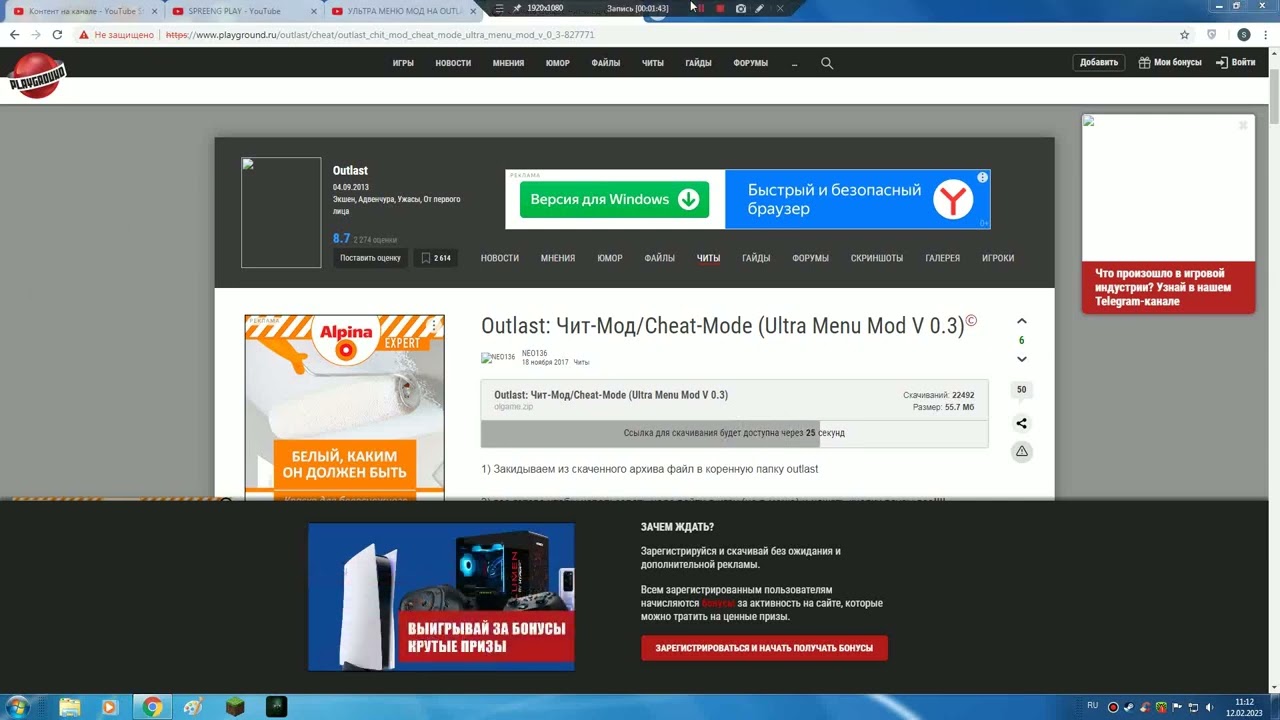Click the download countdown progress bar
Image resolution: width=1280 pixels, height=720 pixels.
coord(734,433)
